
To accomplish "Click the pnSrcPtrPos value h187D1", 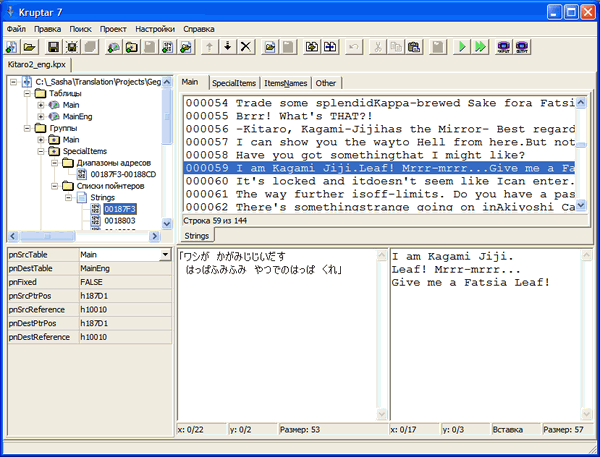I will tap(125, 296).
